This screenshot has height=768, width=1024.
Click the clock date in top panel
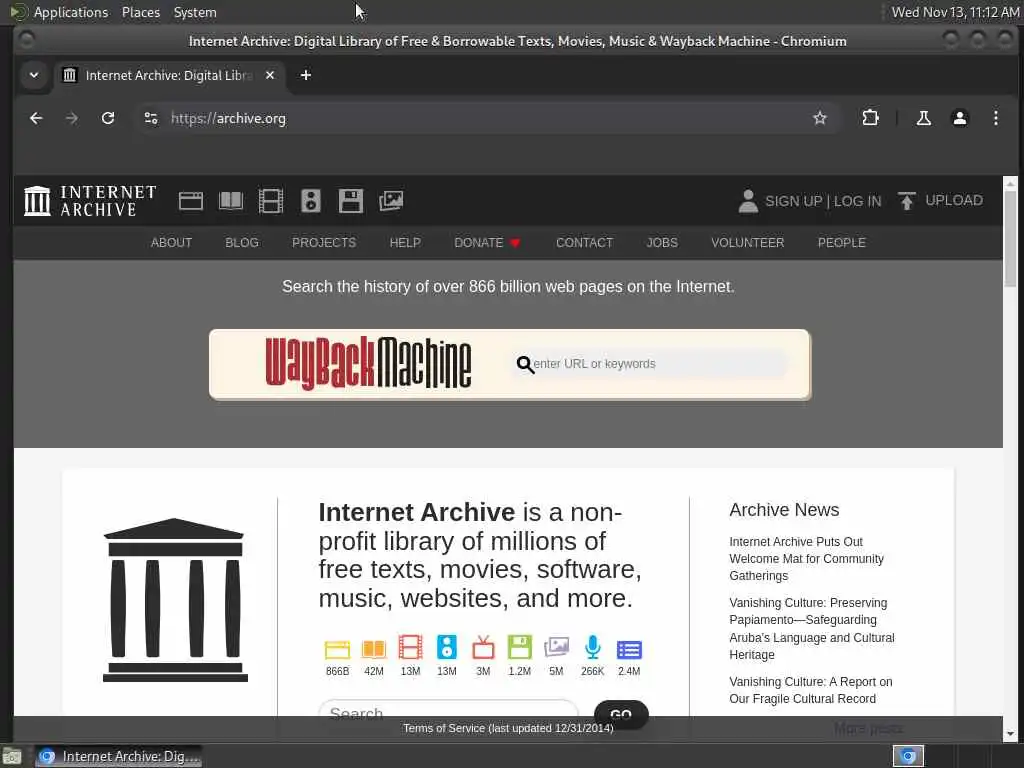pos(955,12)
